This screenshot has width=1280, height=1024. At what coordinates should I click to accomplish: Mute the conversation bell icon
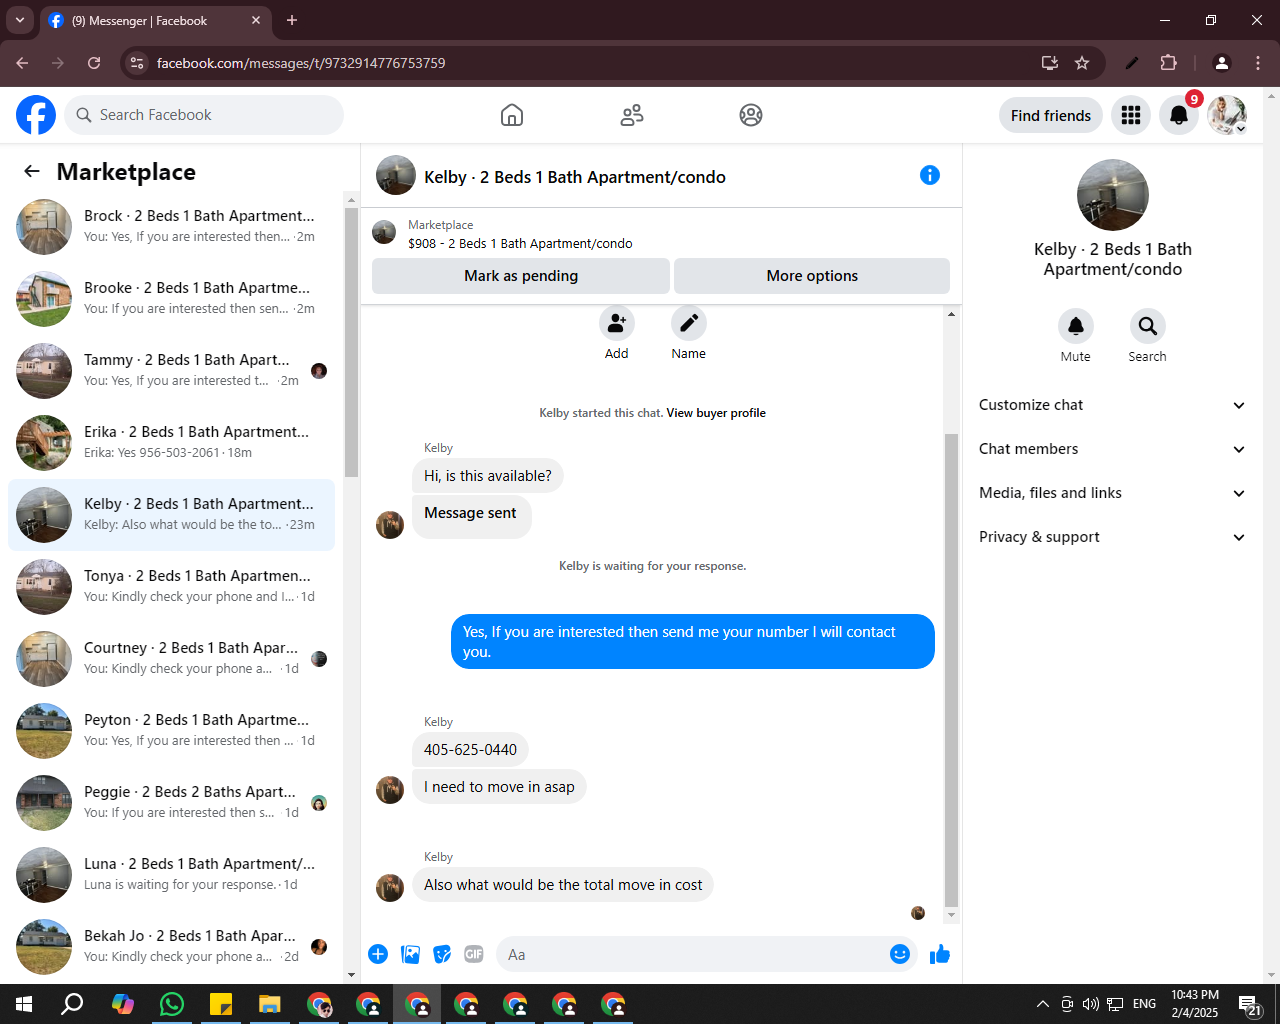click(x=1076, y=326)
